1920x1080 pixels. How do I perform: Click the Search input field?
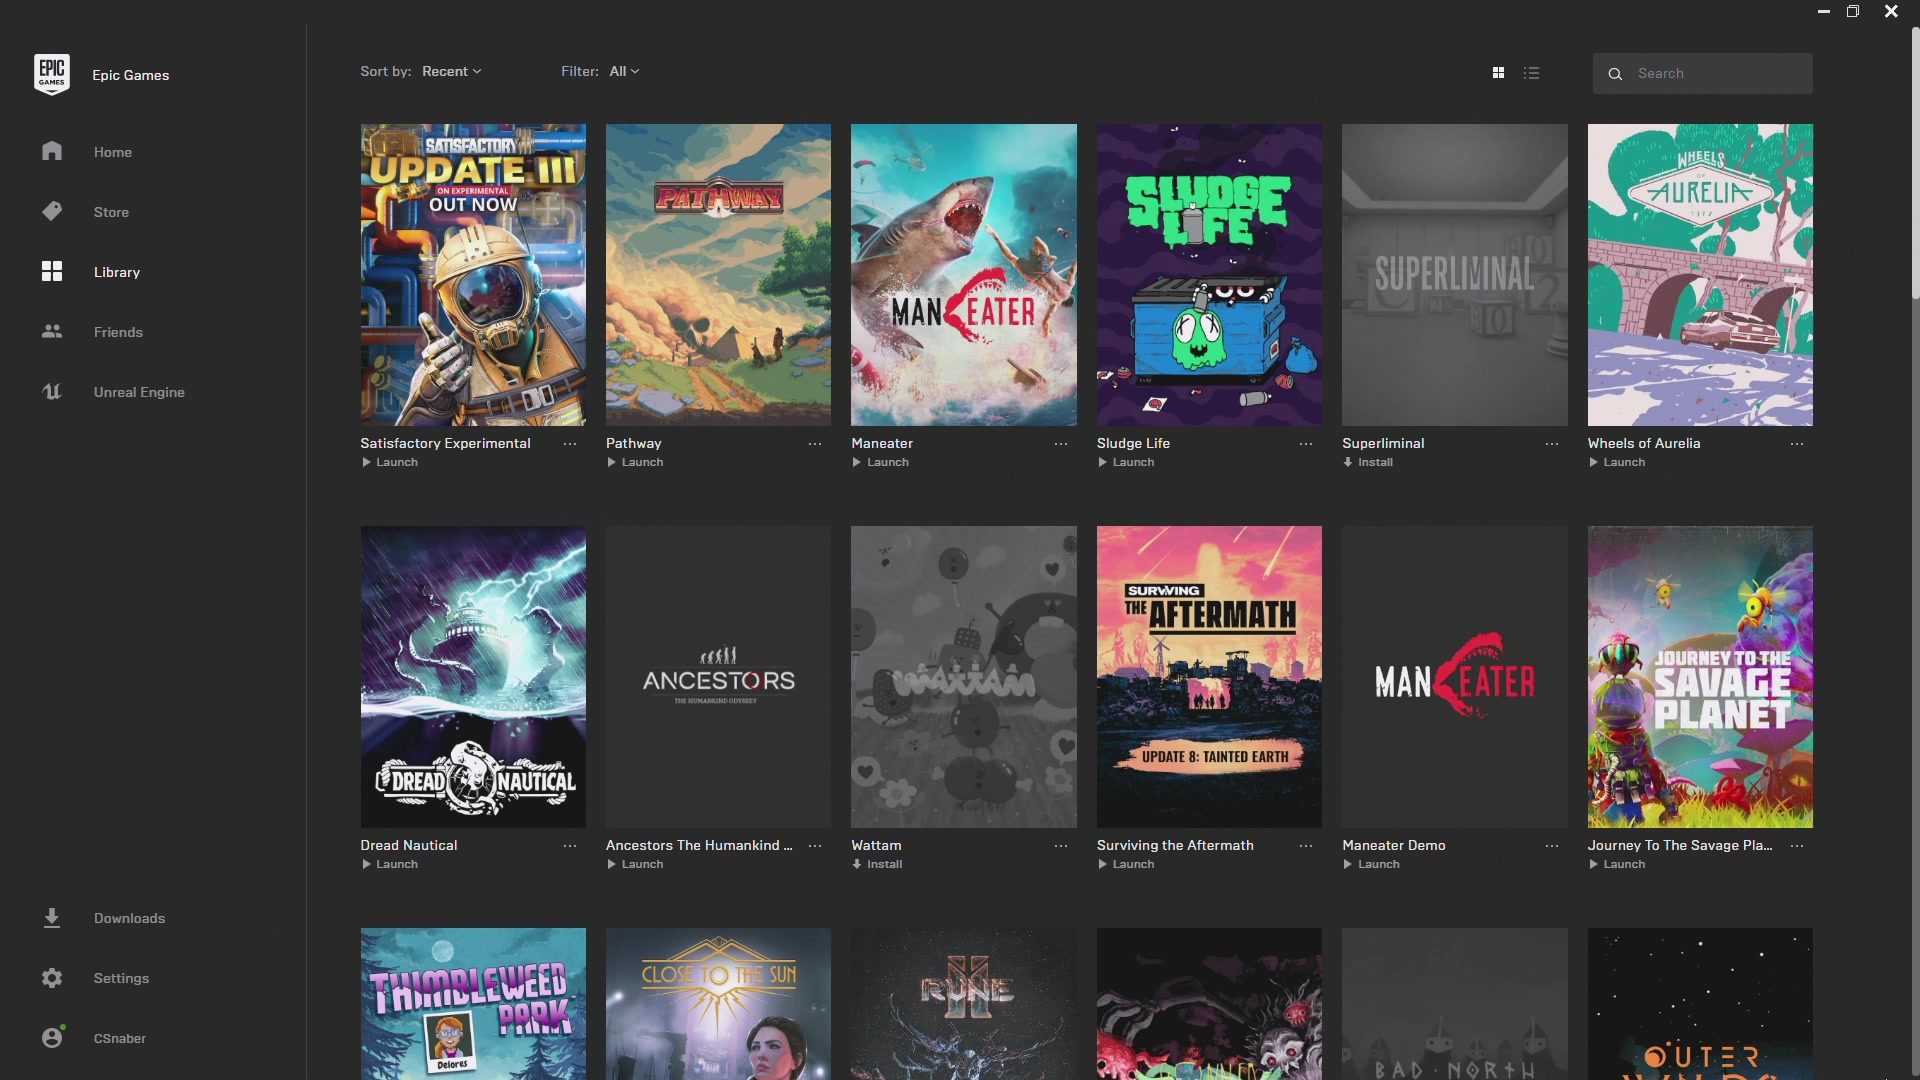[x=1702, y=73]
